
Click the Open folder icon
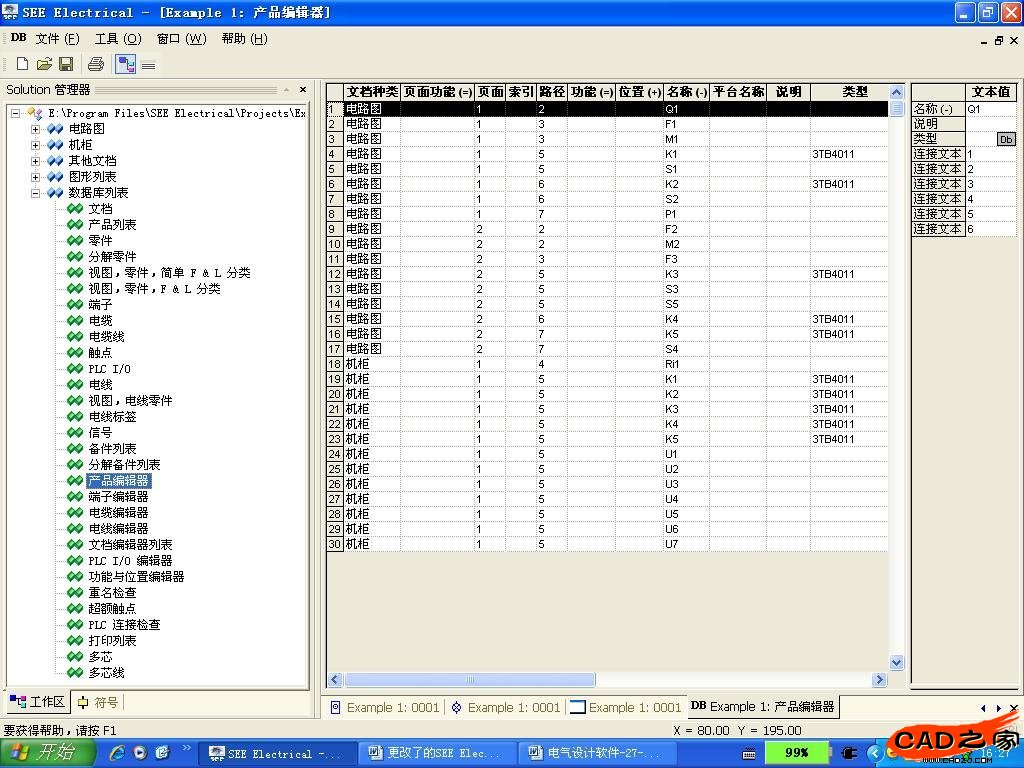(44, 64)
